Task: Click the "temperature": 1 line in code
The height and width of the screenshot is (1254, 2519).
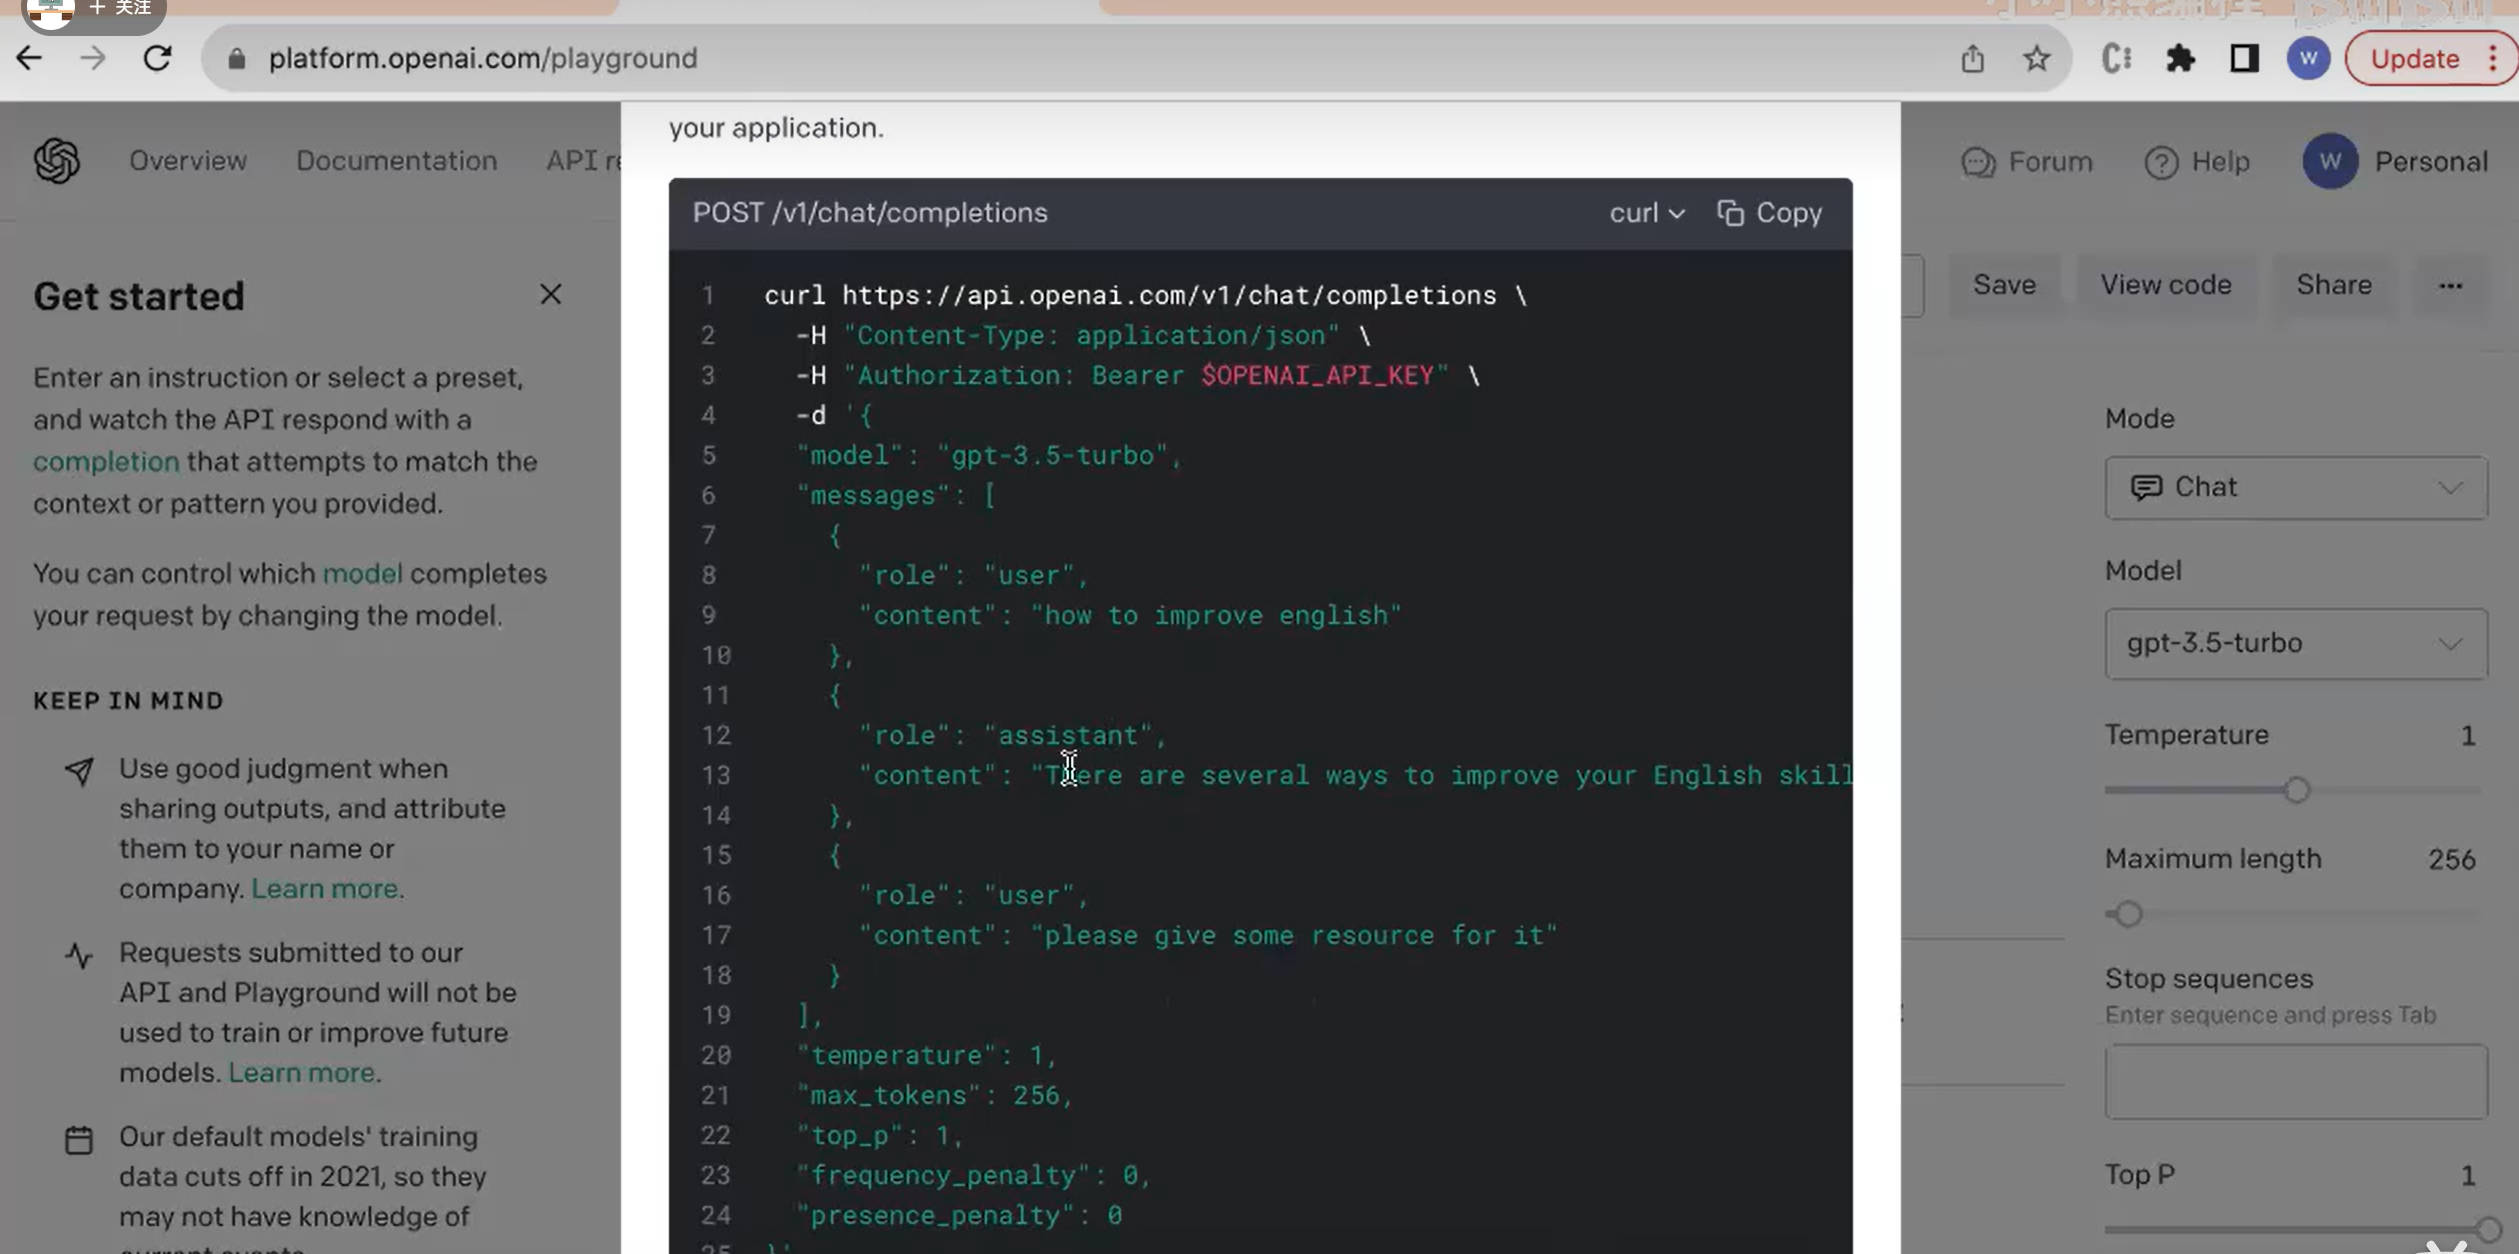Action: pos(926,1055)
